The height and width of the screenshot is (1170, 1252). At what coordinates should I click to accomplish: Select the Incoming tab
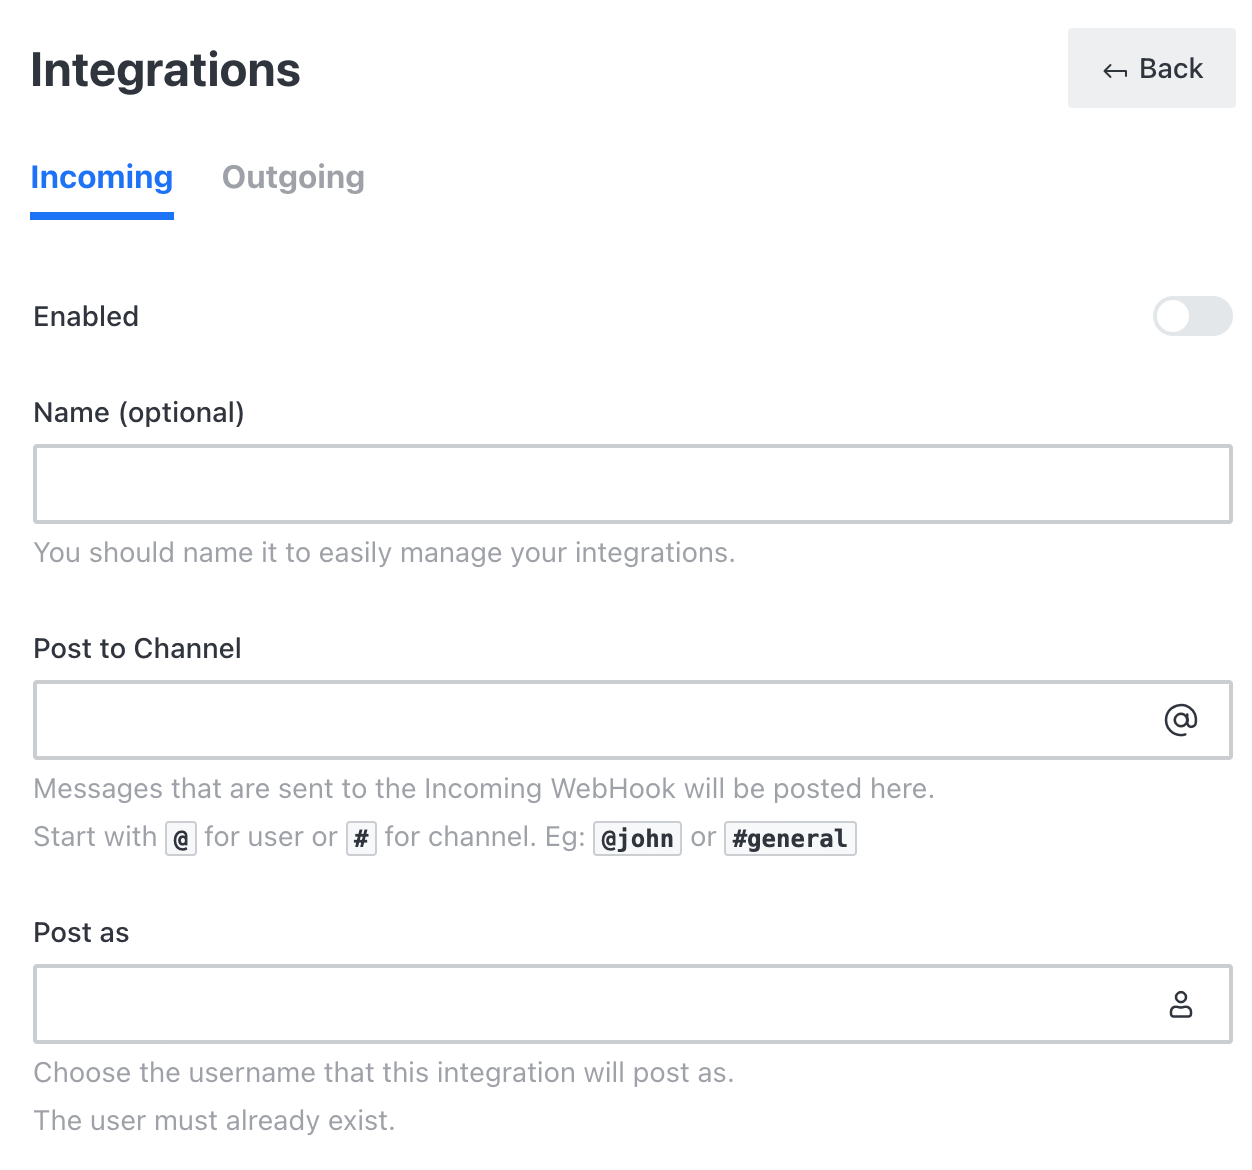(101, 178)
